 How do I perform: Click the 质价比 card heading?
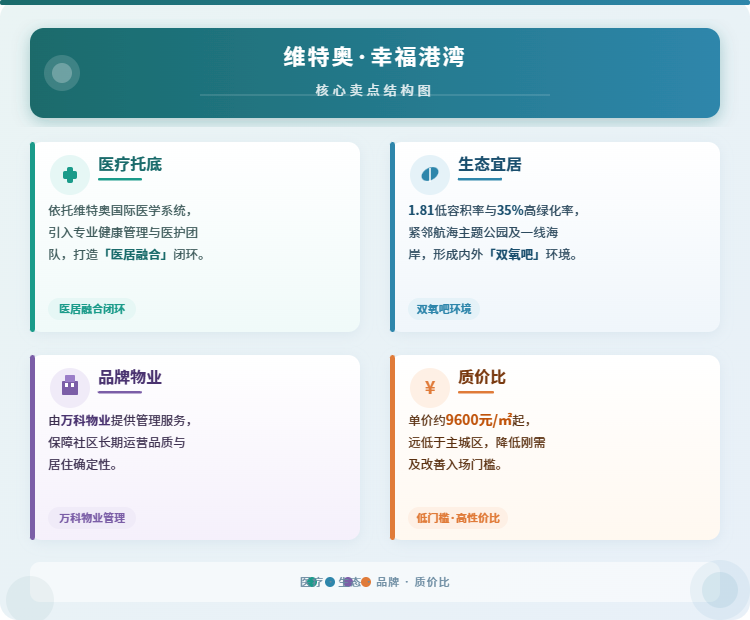[x=482, y=377]
